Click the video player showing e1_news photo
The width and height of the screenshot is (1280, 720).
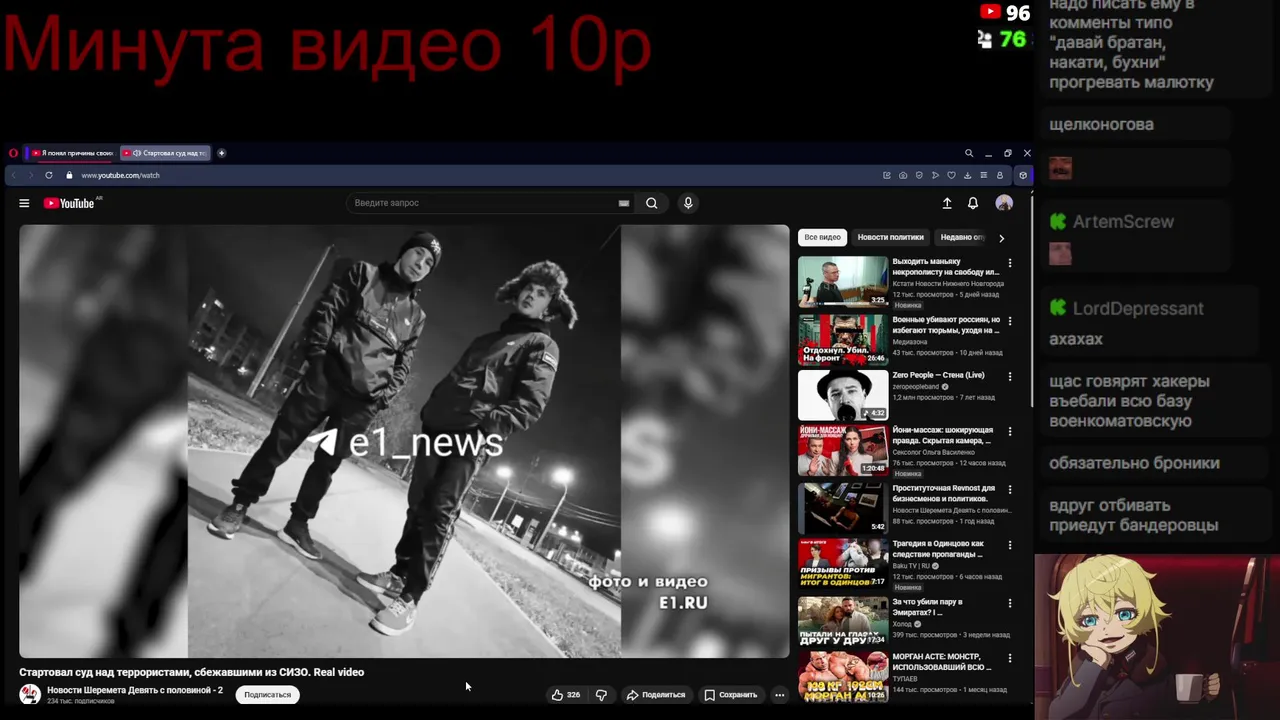[x=404, y=441]
